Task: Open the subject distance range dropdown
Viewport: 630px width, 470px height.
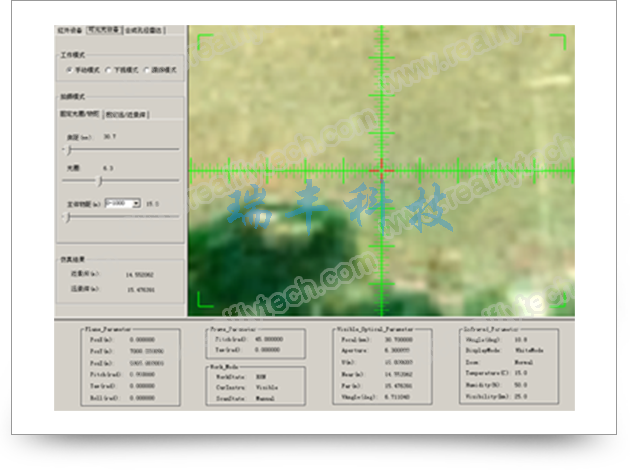Action: tap(136, 203)
